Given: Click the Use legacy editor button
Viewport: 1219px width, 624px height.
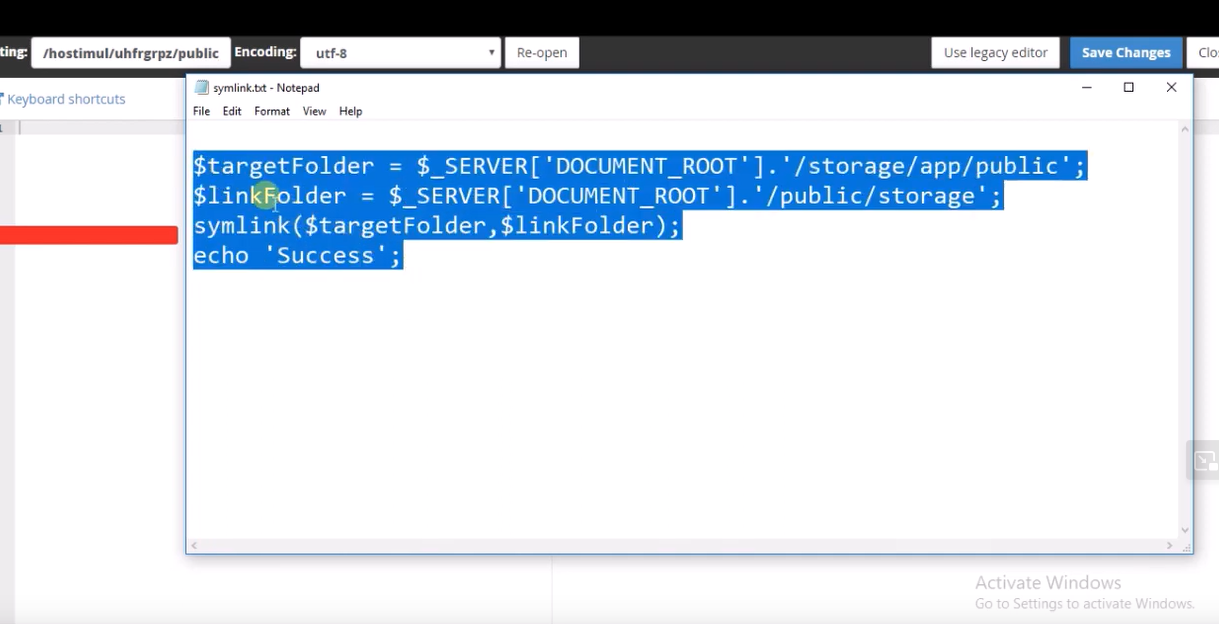Looking at the screenshot, I should (995, 53).
